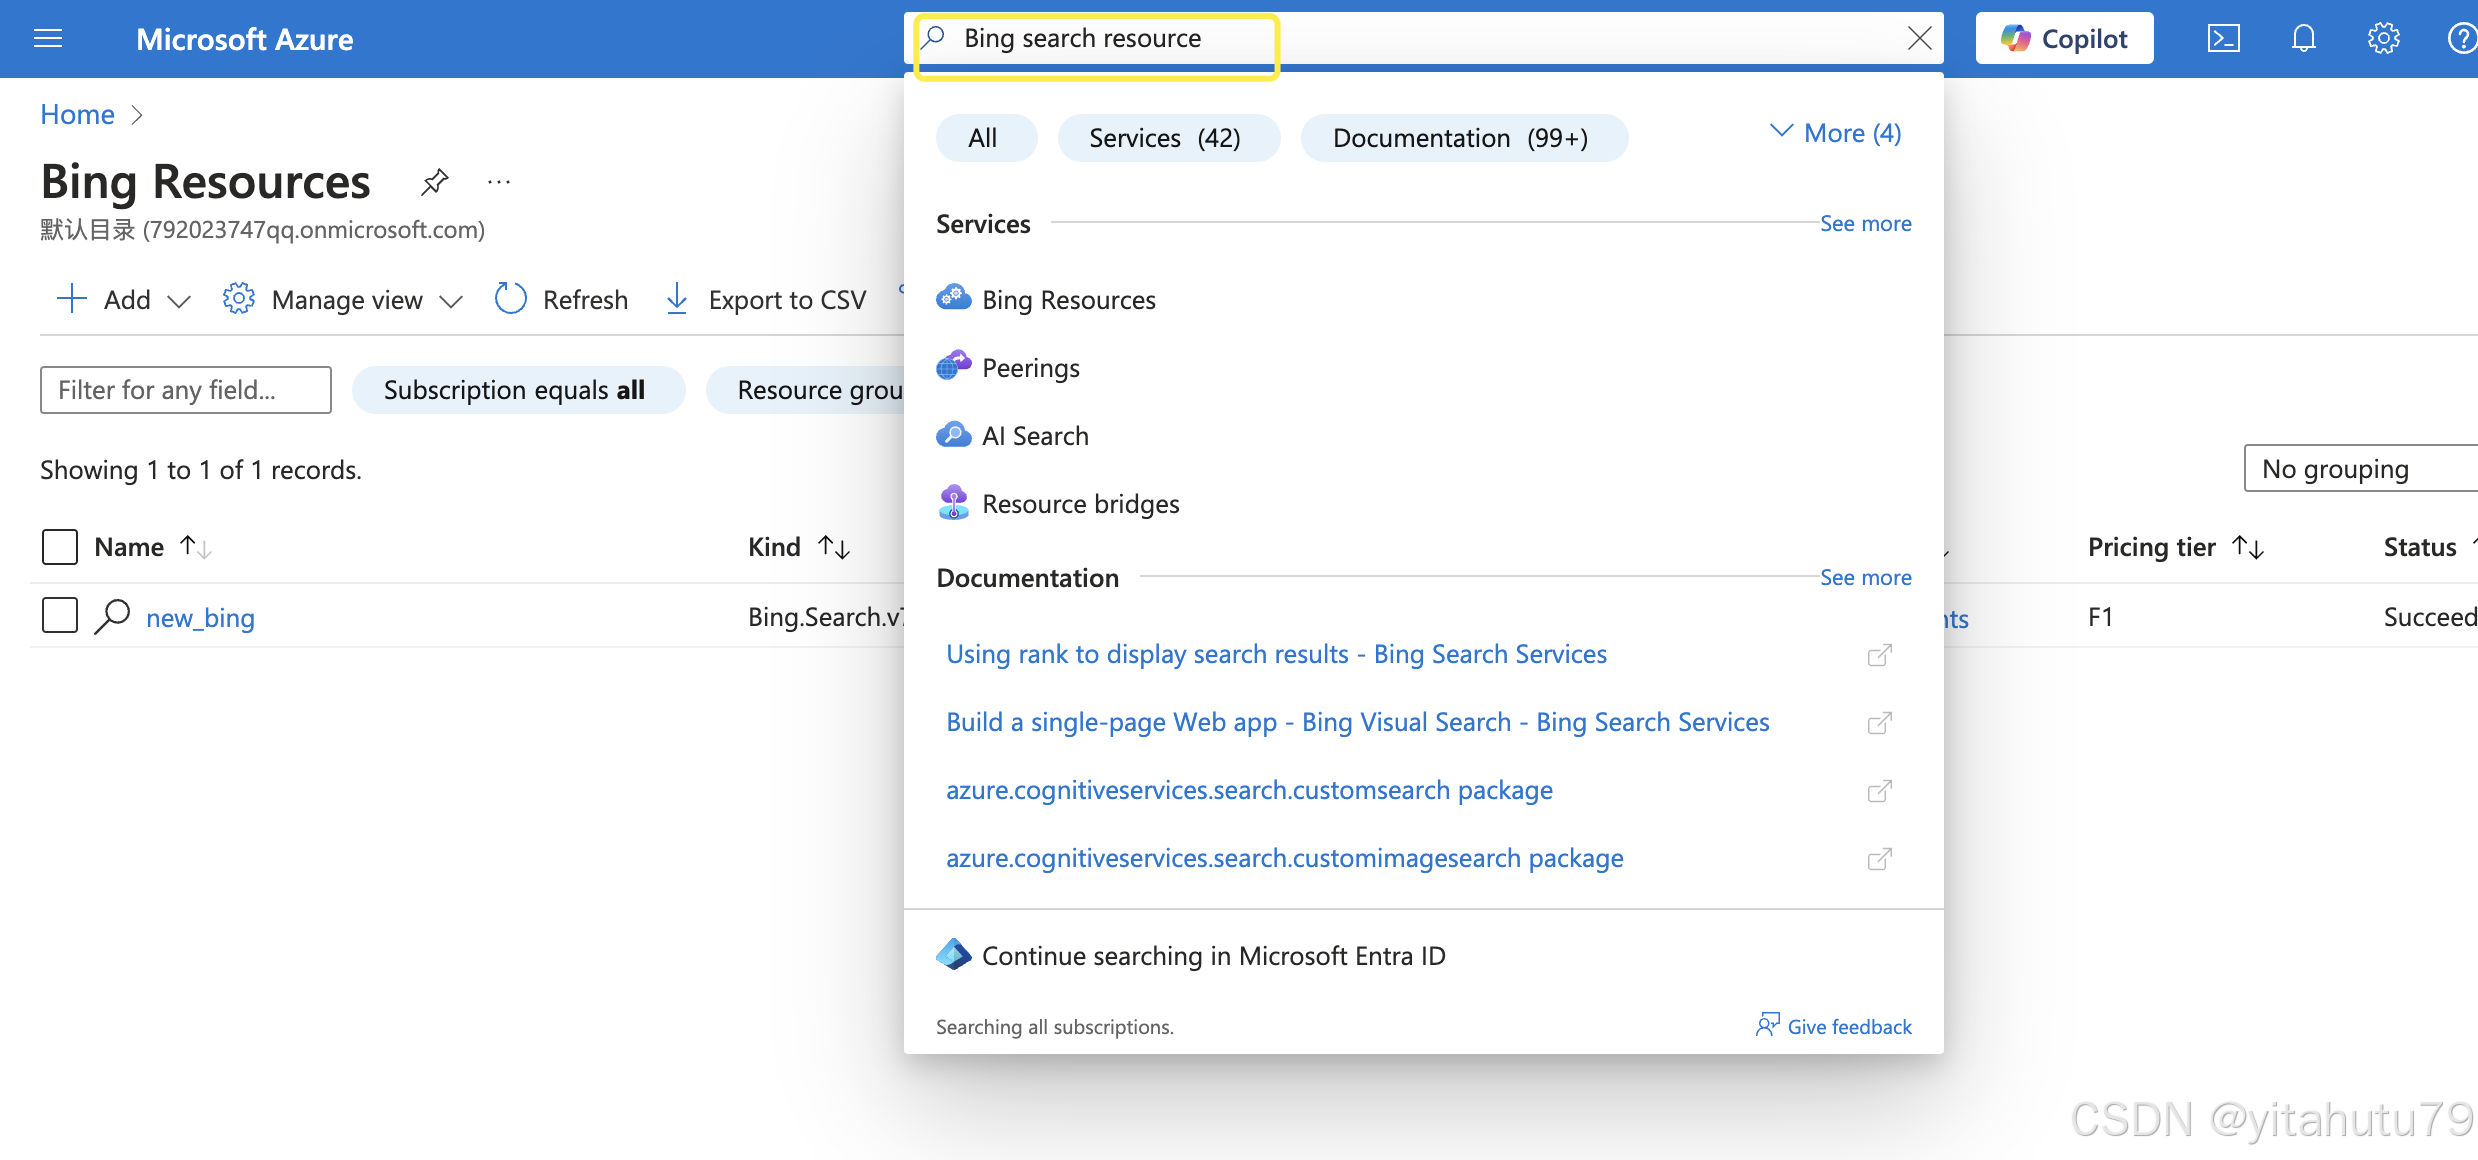The height and width of the screenshot is (1160, 2478).
Task: Pin Bing Resources to dashboard
Action: (435, 182)
